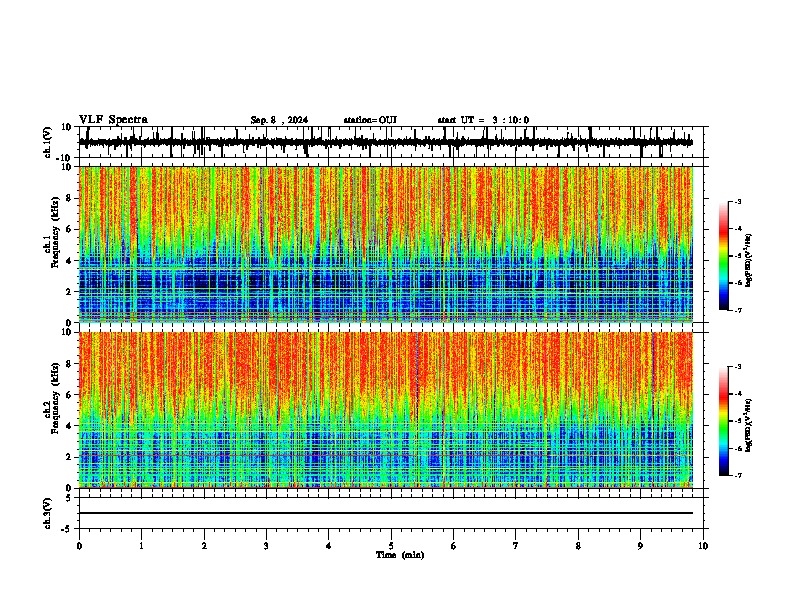Viewport: 792px width, 612px height.
Task: Click the ch.2 "Frequency (kHz)" axis label
Action: (x=55, y=398)
